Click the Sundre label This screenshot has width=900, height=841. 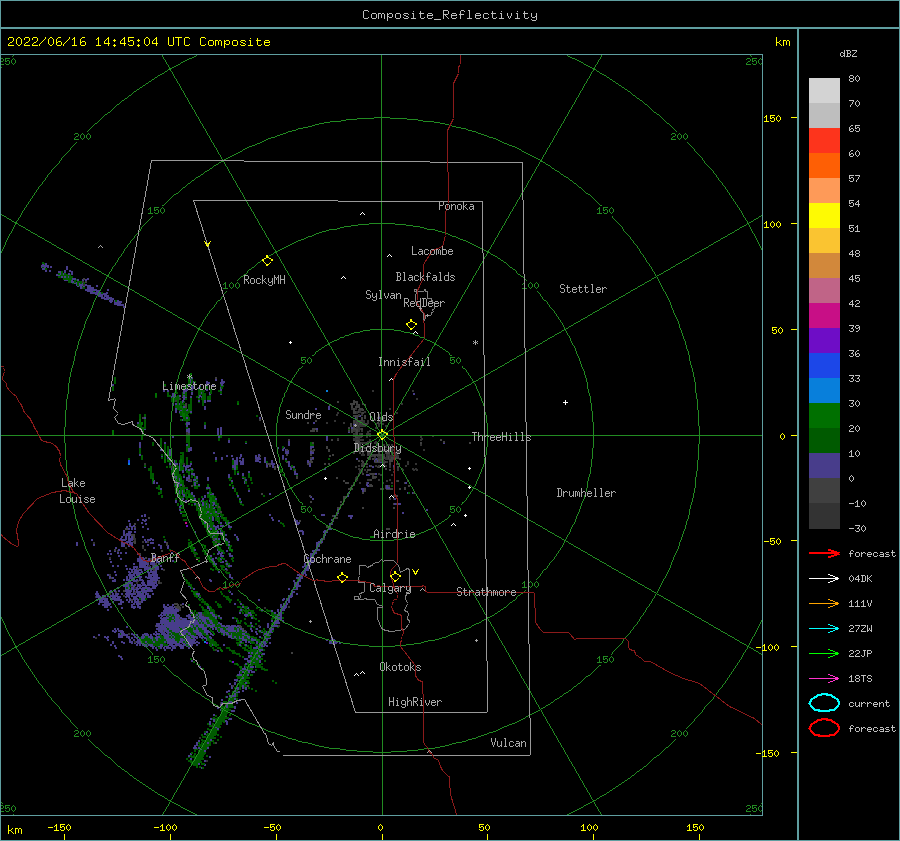303,414
